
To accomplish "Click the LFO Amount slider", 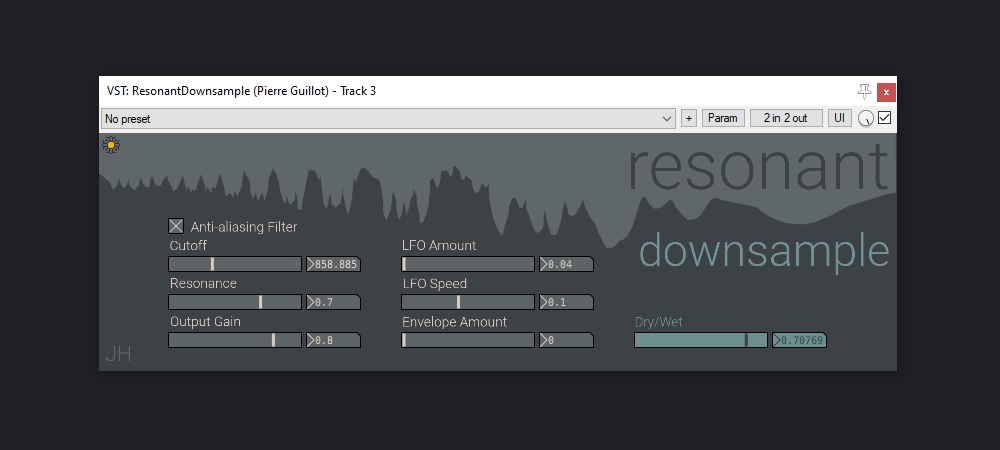I will 468,265.
